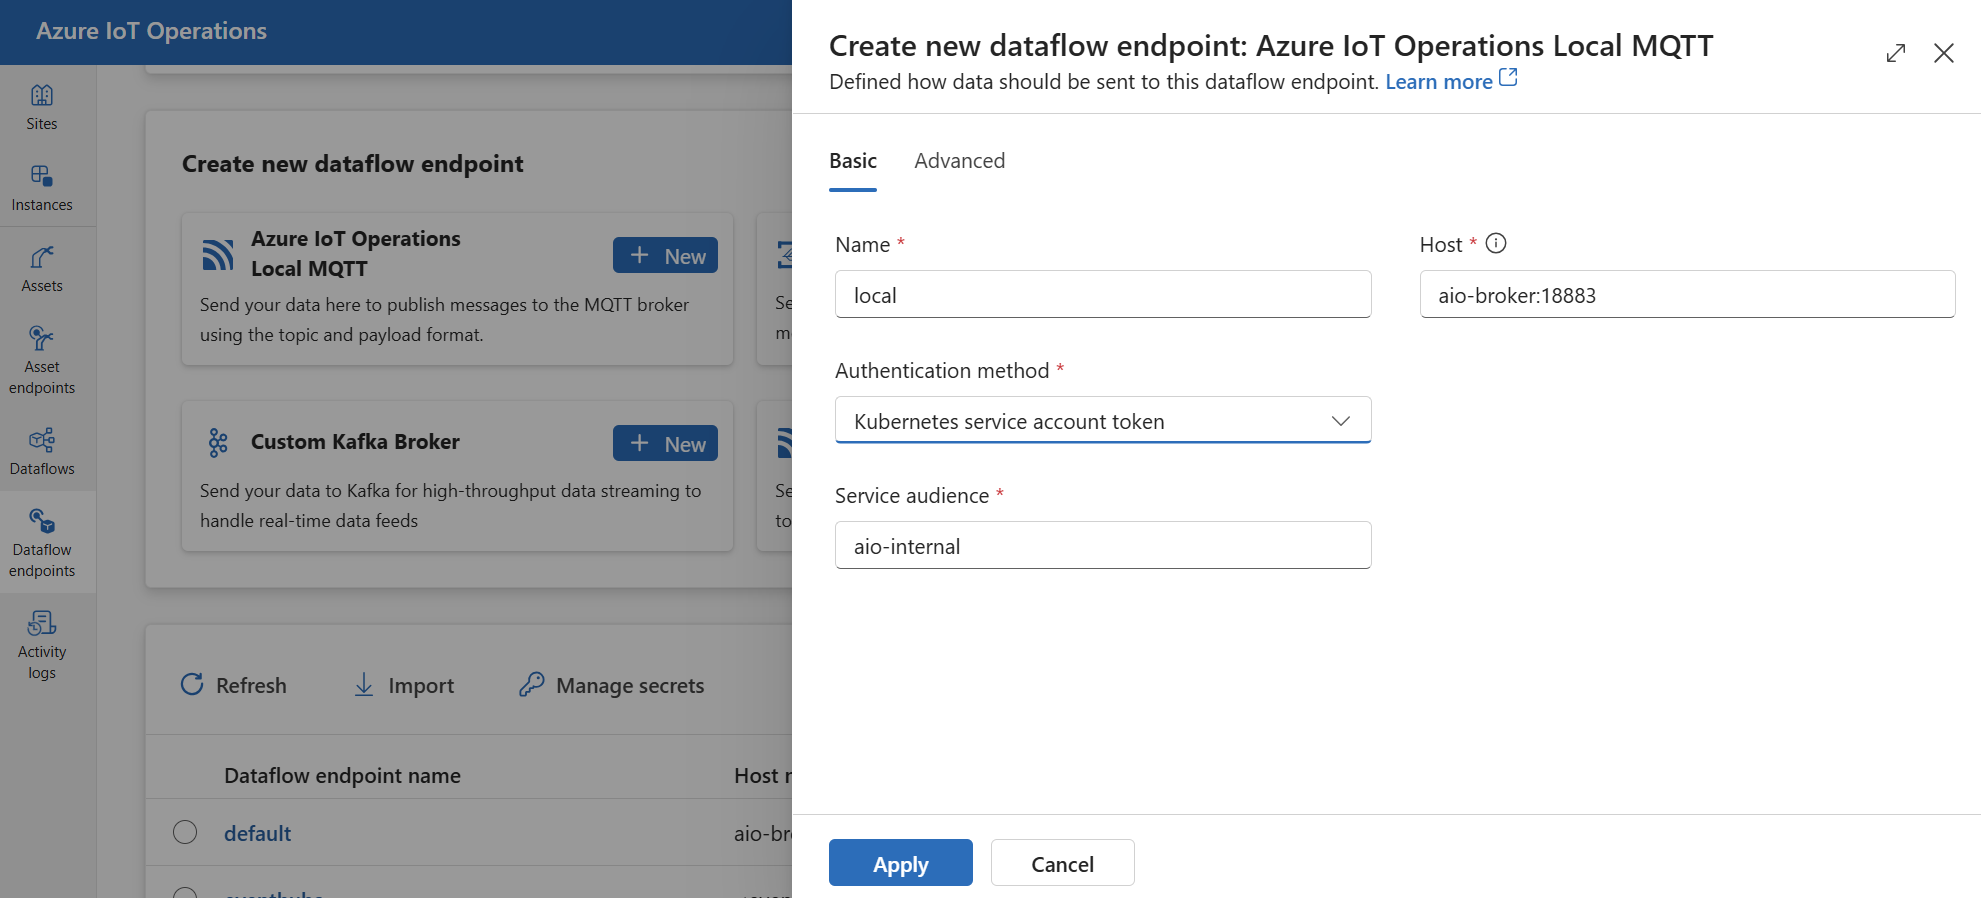Click the Import label in endpoint toolbar
This screenshot has width=1981, height=898.
[421, 686]
